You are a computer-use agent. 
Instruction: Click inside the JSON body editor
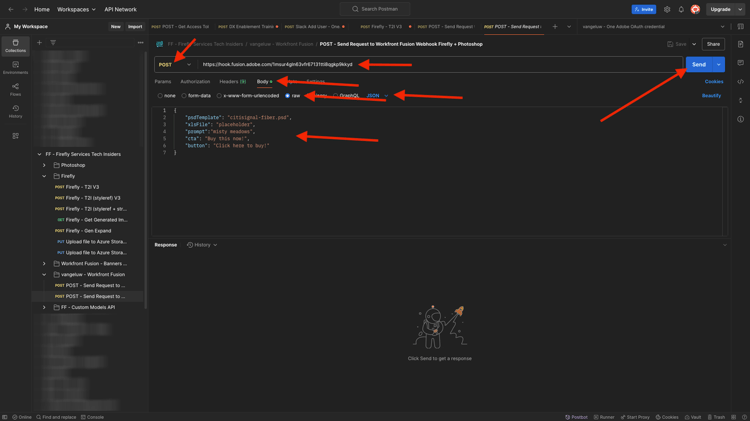tap(439, 171)
